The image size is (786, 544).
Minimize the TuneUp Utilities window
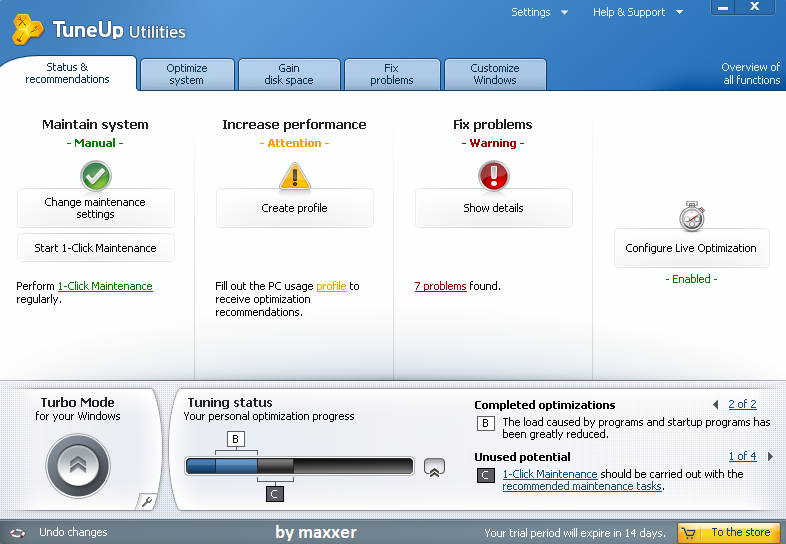pyautogui.click(x=723, y=8)
